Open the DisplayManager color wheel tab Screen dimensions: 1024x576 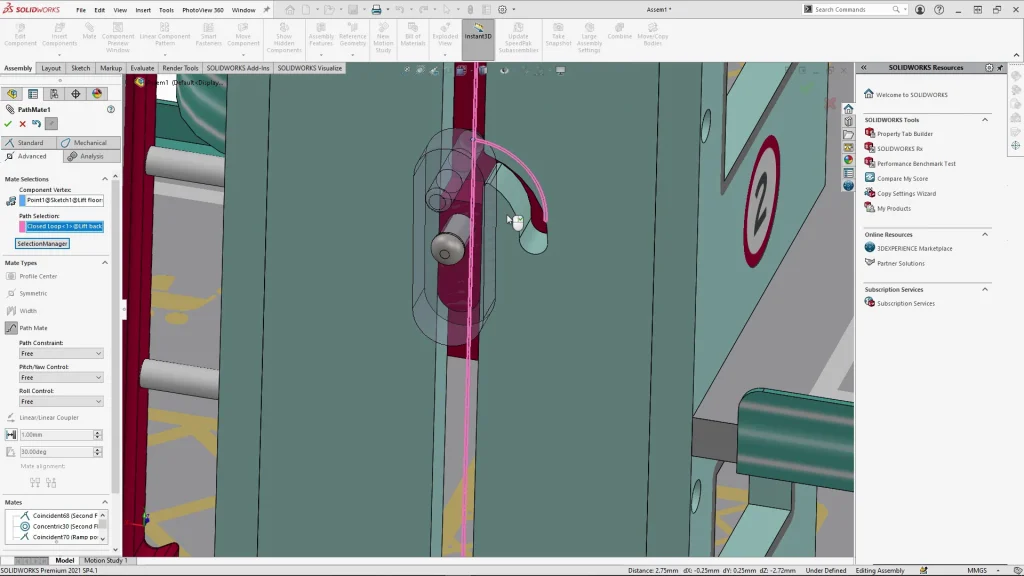pos(97,94)
